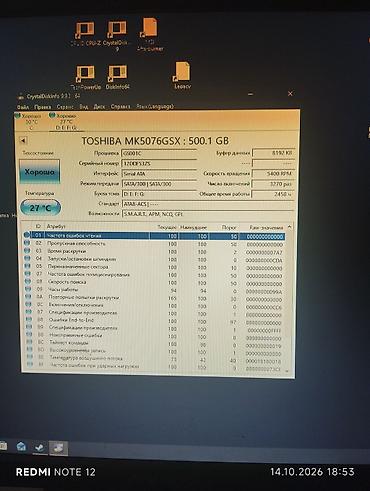The height and width of the screenshot is (491, 370).
Task: Open the DiskInfo64 desktop shortcut
Action: (x=117, y=77)
